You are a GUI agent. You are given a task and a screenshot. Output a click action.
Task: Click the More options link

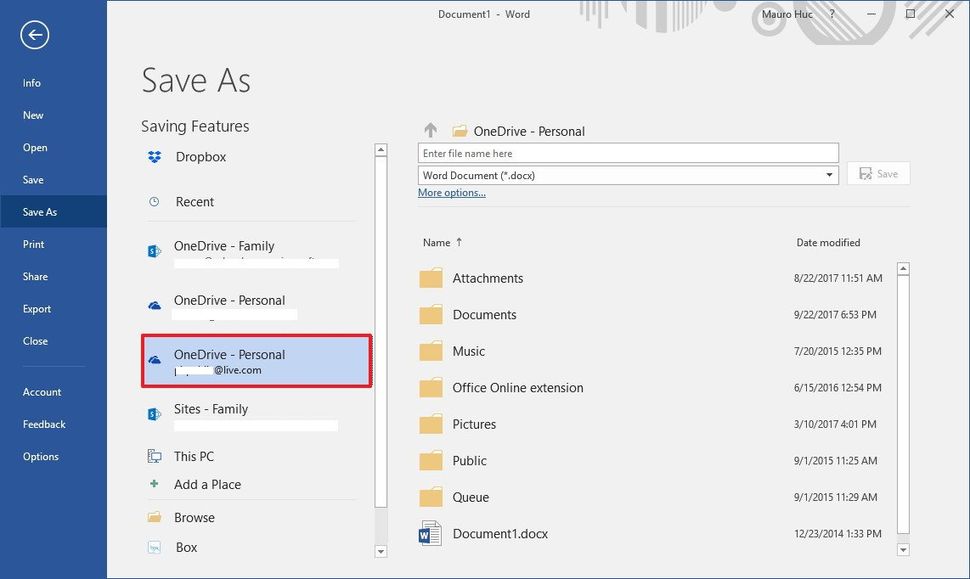click(x=450, y=192)
